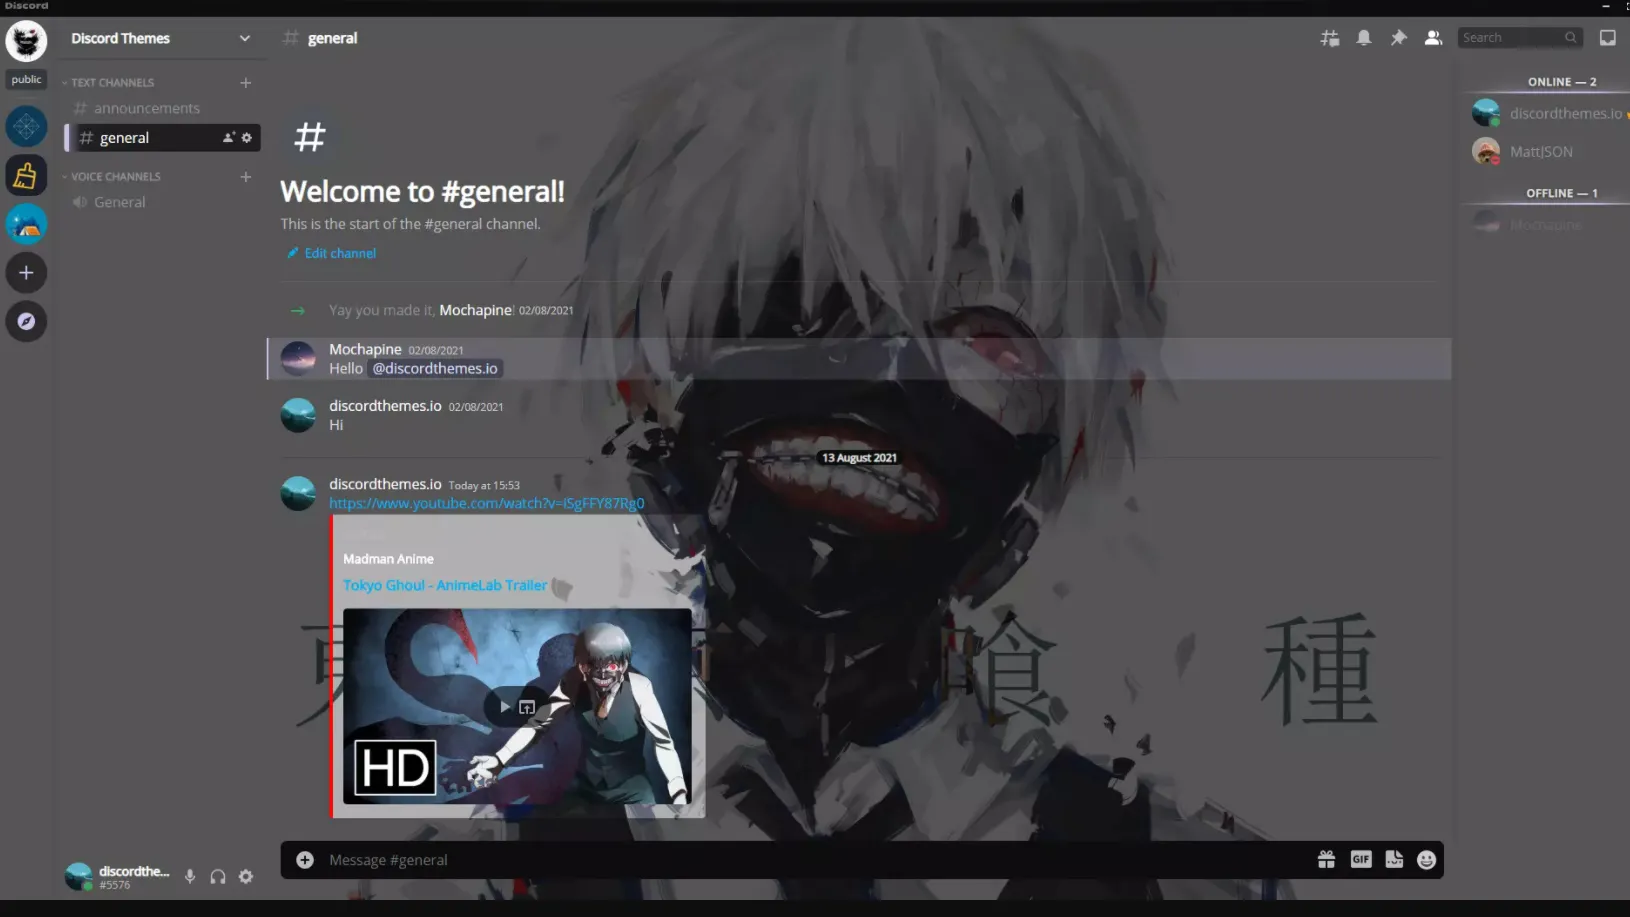Image resolution: width=1630 pixels, height=917 pixels.
Task: Create a new voice channel
Action: coord(246,177)
